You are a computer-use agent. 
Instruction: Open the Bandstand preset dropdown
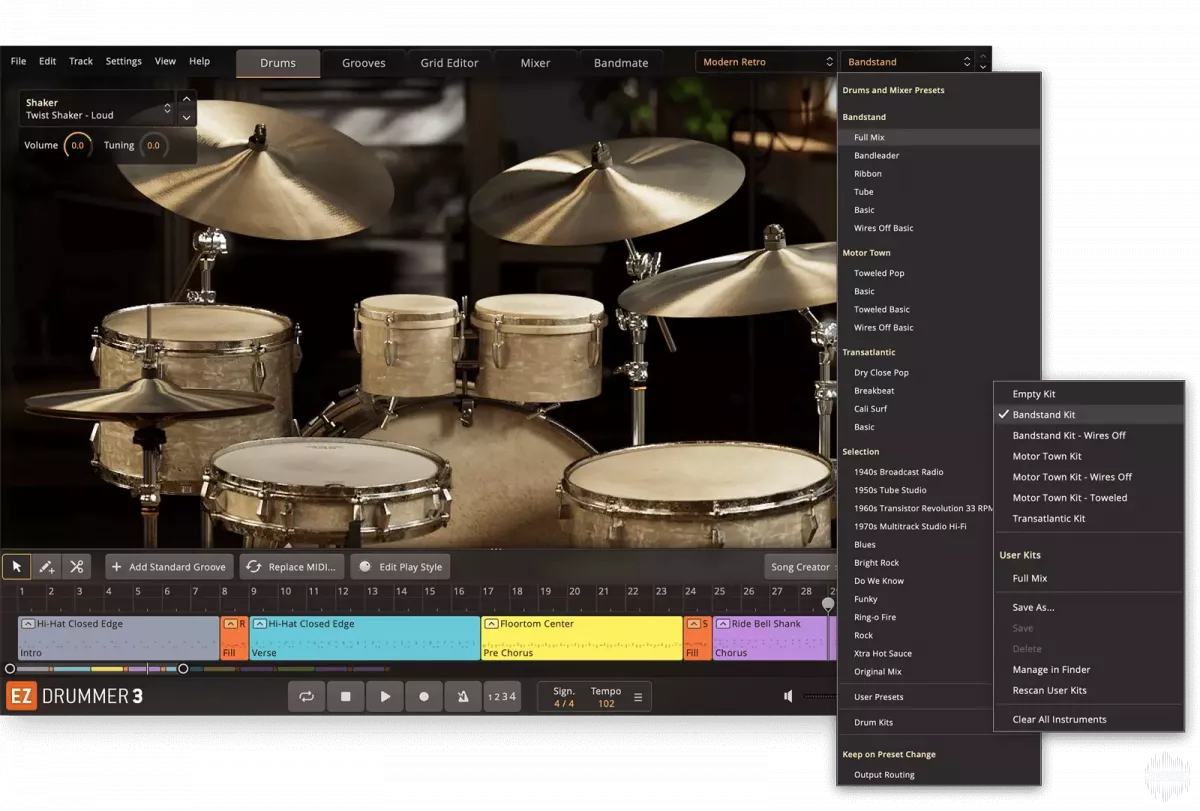908,62
